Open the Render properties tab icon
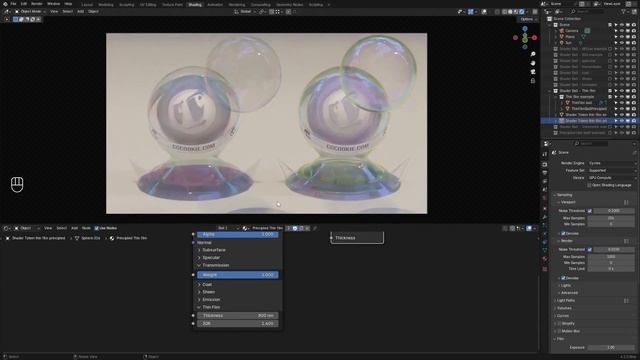 [x=545, y=164]
